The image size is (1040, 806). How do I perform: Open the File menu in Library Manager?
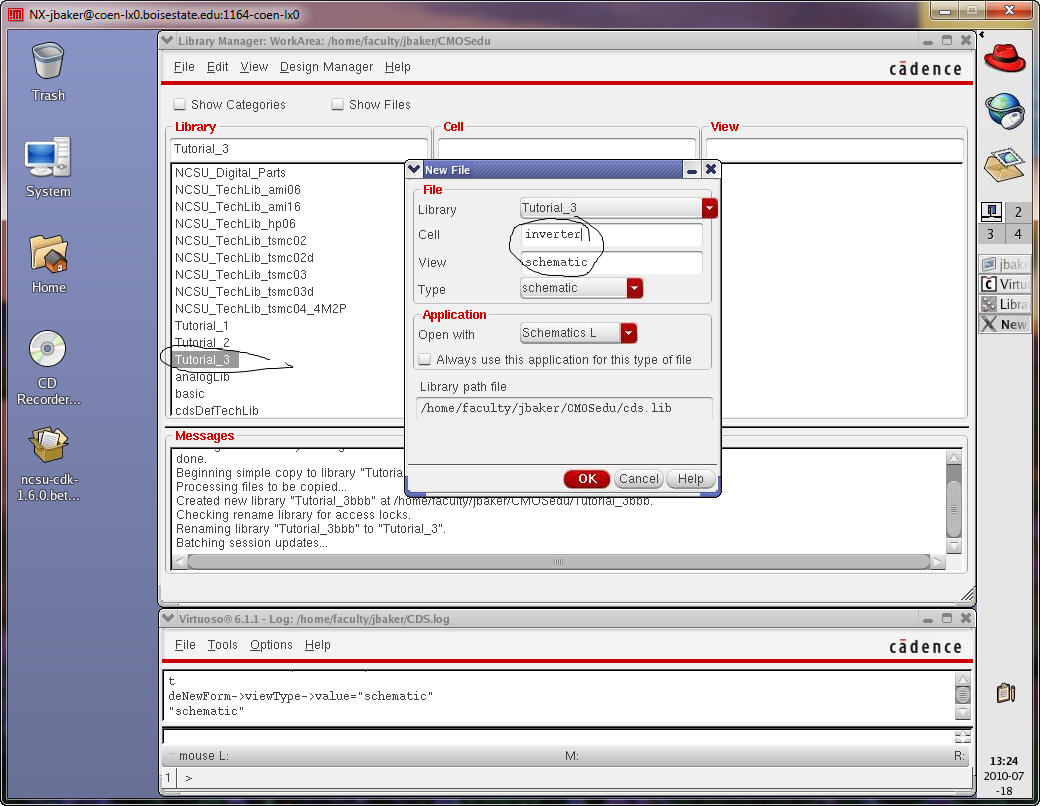coord(184,67)
